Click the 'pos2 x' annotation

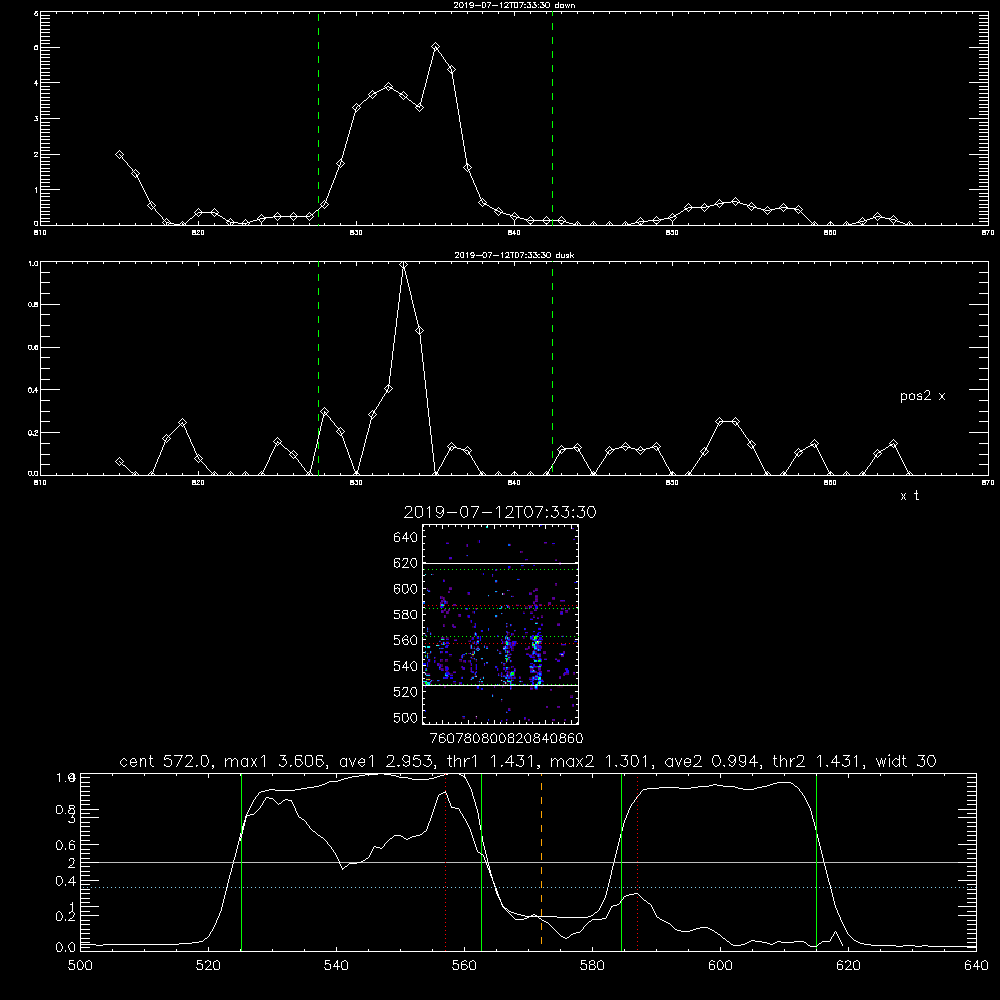tap(922, 396)
